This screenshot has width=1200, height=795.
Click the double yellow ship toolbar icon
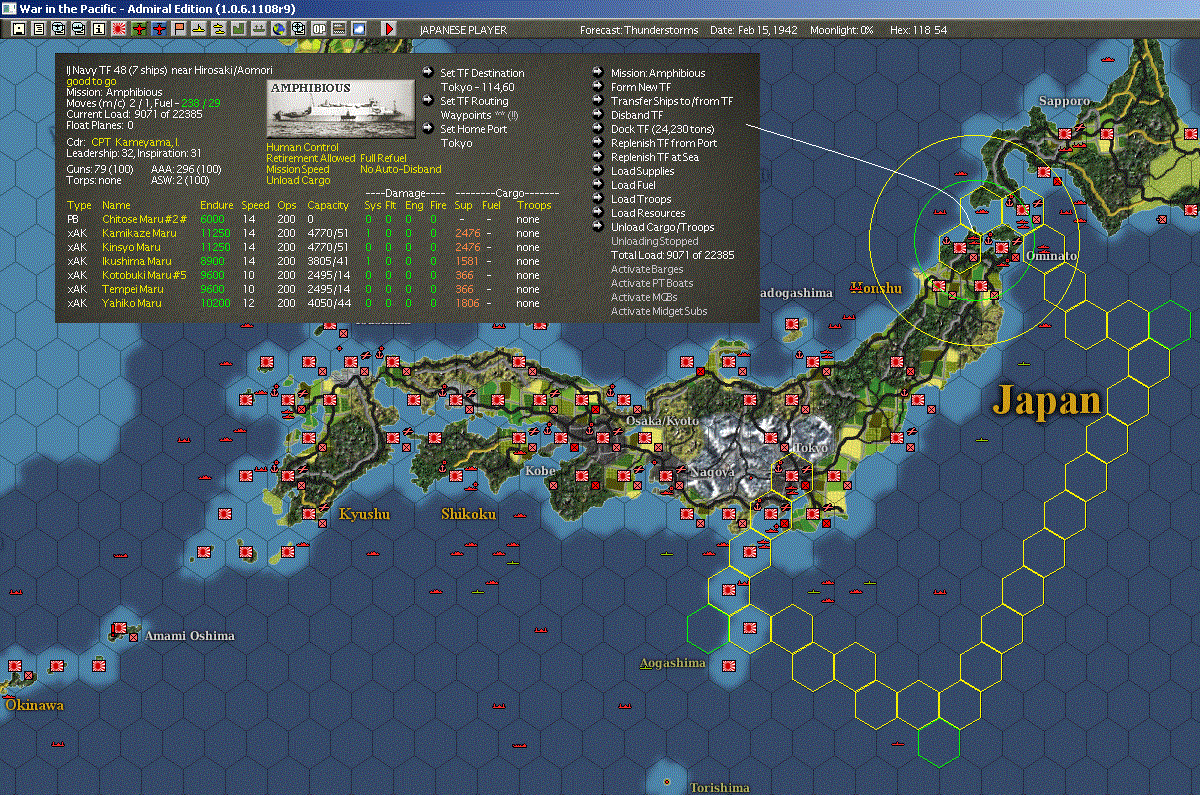point(218,29)
